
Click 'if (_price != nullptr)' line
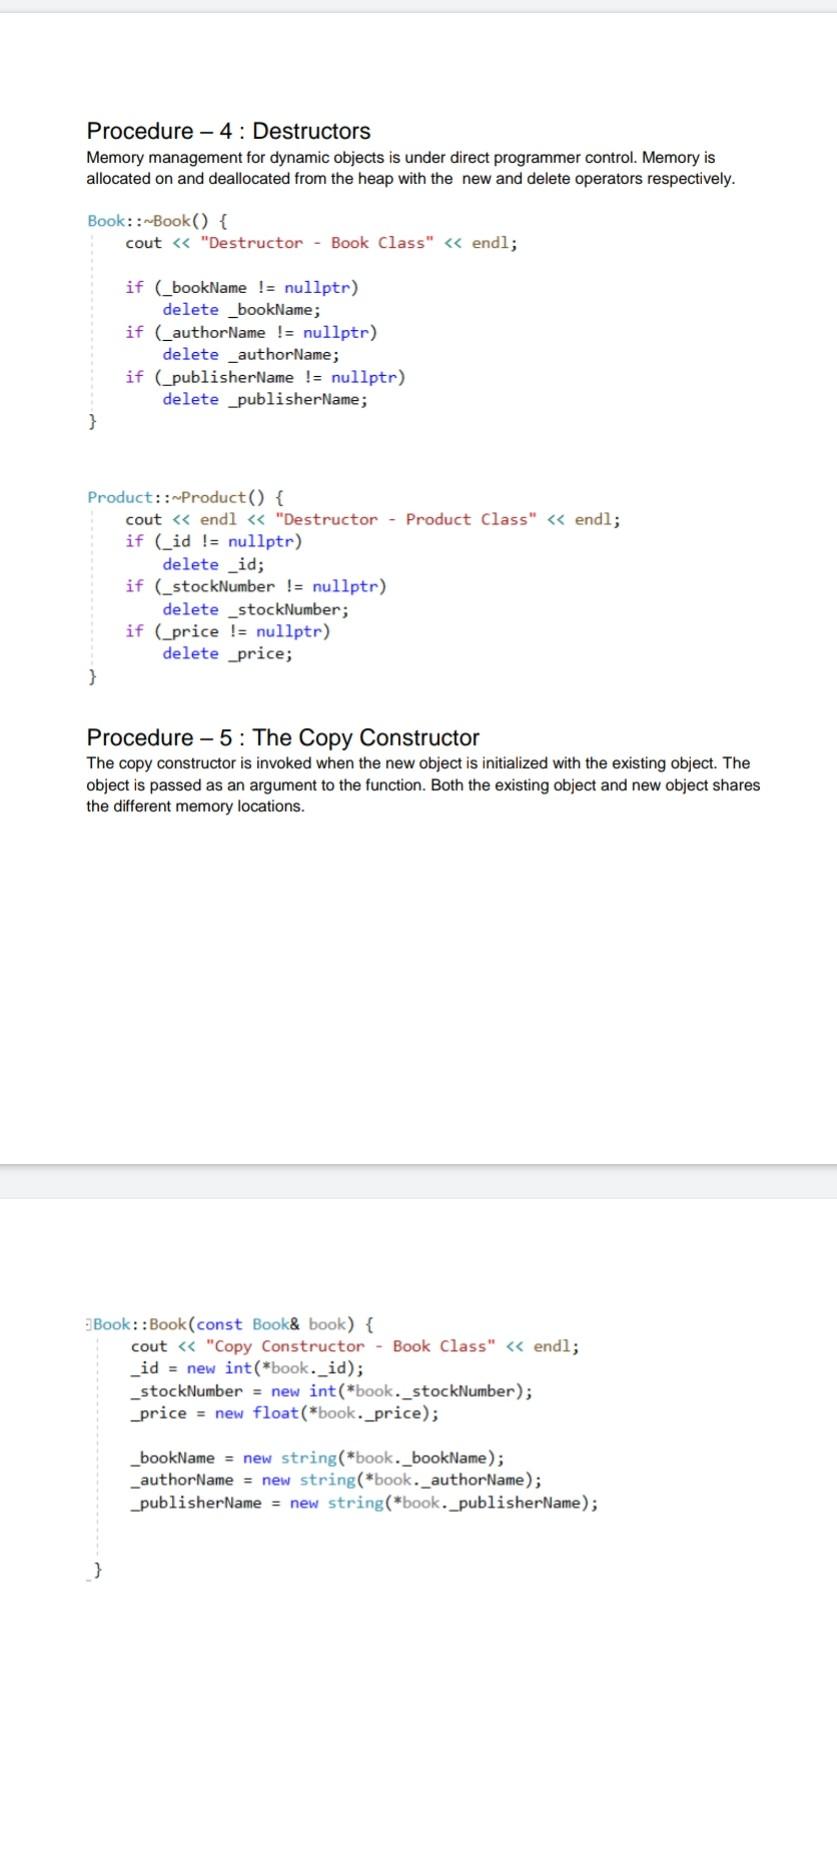tap(227, 631)
